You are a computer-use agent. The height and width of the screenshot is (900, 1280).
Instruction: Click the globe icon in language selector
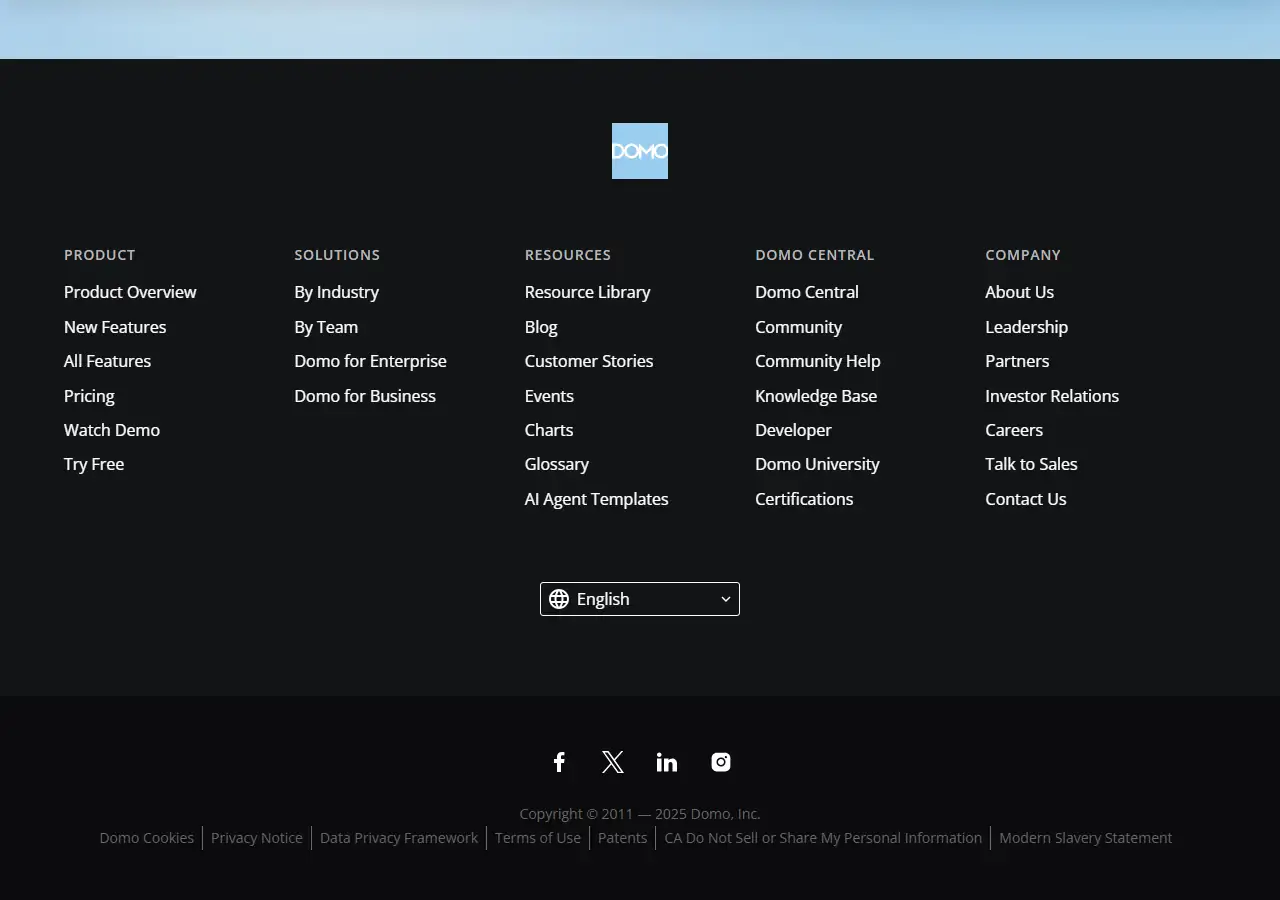tap(559, 599)
